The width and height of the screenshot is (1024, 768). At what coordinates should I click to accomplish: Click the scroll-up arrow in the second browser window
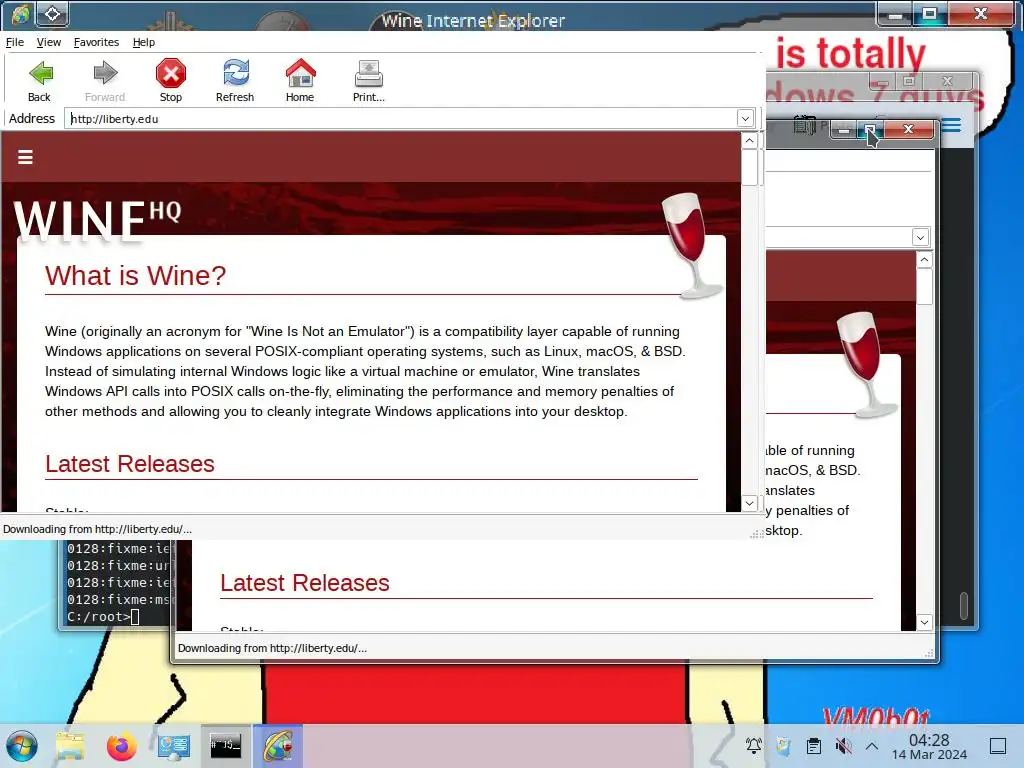tap(924, 260)
